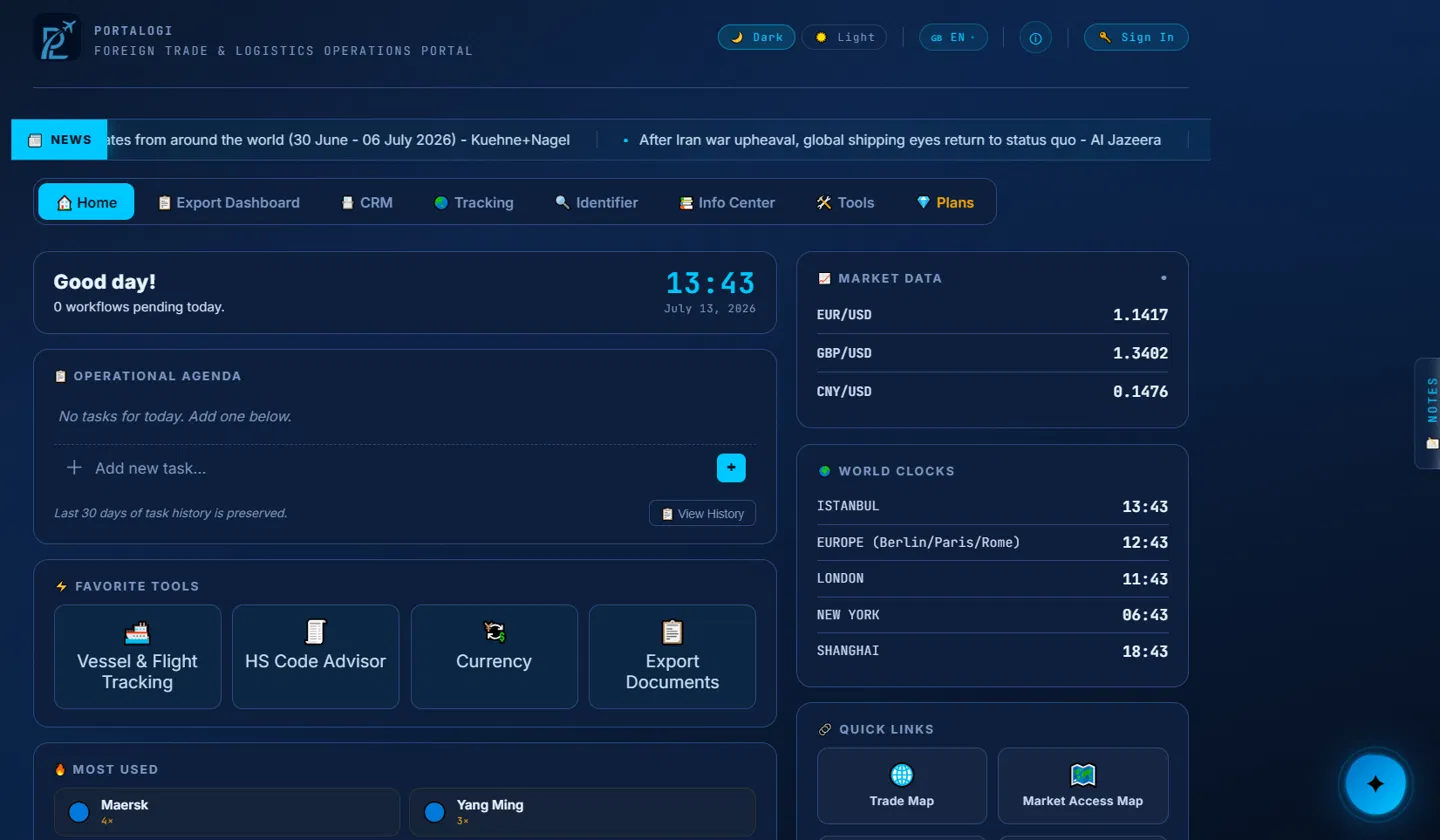Open the Notes side panel tab
1440x840 pixels.
1429,413
